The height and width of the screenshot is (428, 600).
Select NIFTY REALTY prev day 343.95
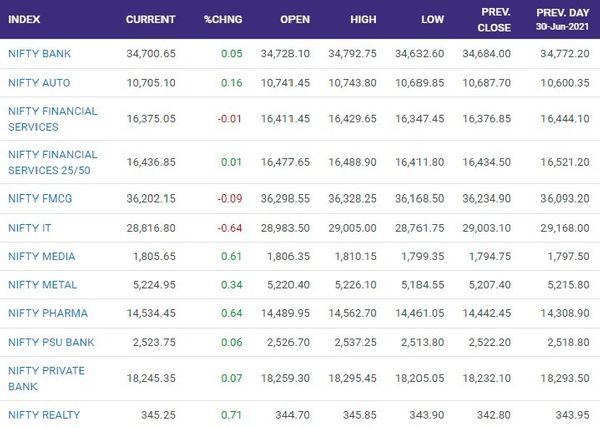(573, 415)
